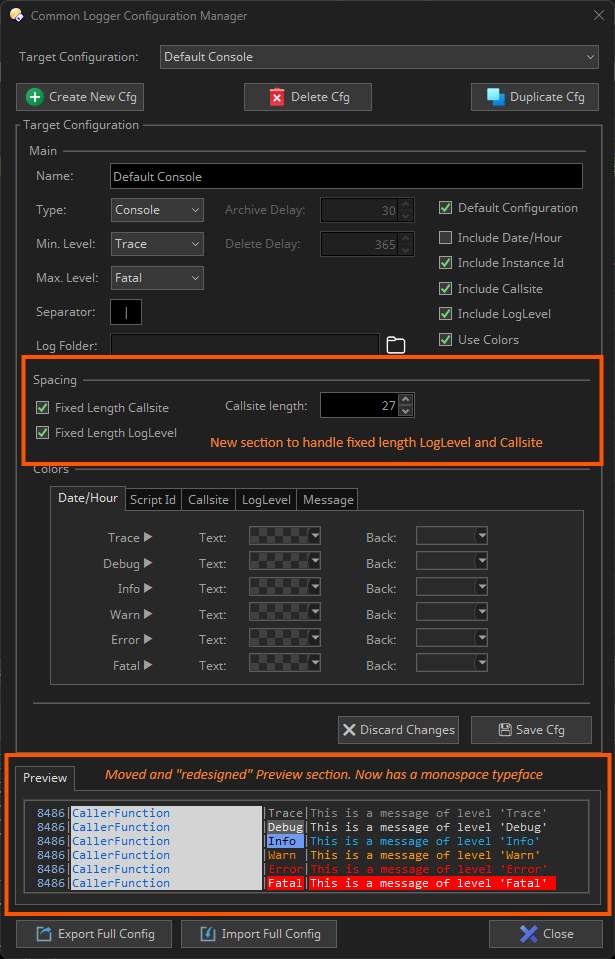The height and width of the screenshot is (959, 615).
Task: Click the Name input field
Action: click(345, 176)
